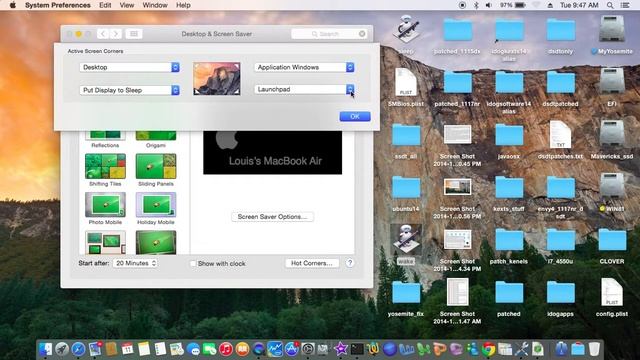Open iTunes in the Dock

(226, 349)
